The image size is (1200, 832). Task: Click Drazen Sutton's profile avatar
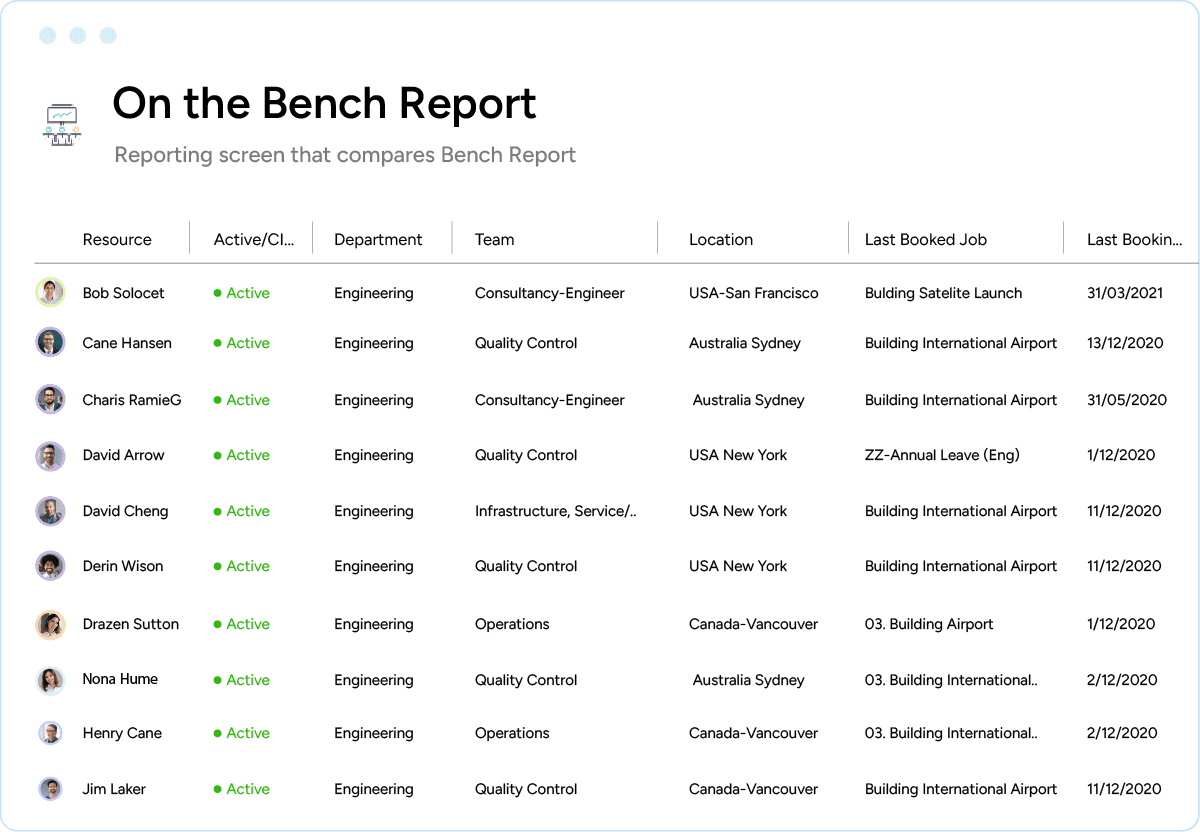(50, 624)
